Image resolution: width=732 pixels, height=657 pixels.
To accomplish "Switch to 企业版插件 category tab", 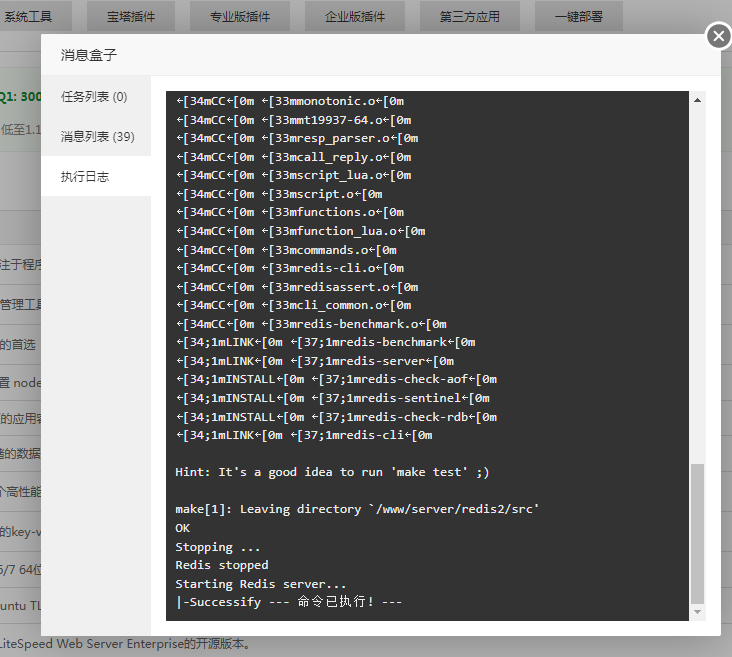I will point(355,16).
